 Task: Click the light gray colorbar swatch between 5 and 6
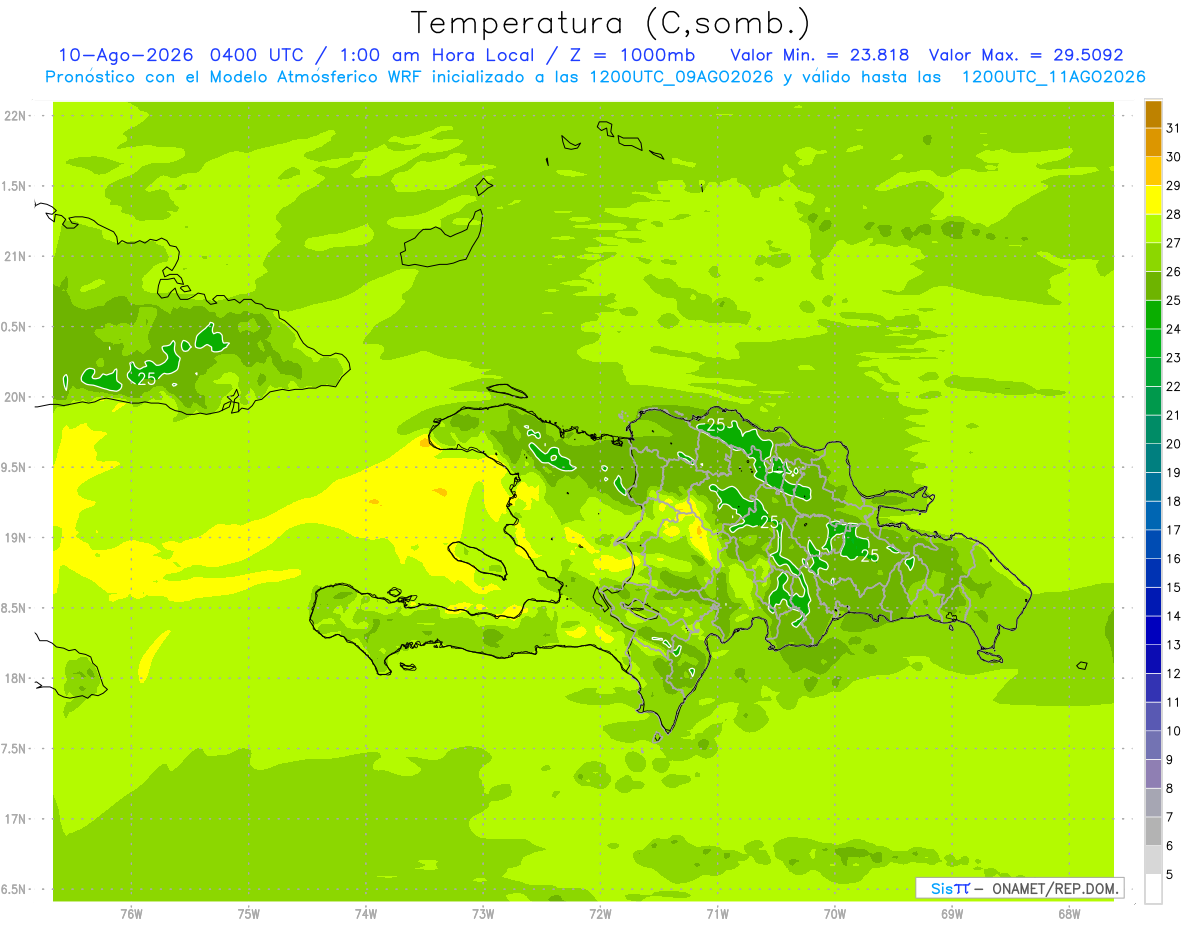pyautogui.click(x=1153, y=860)
